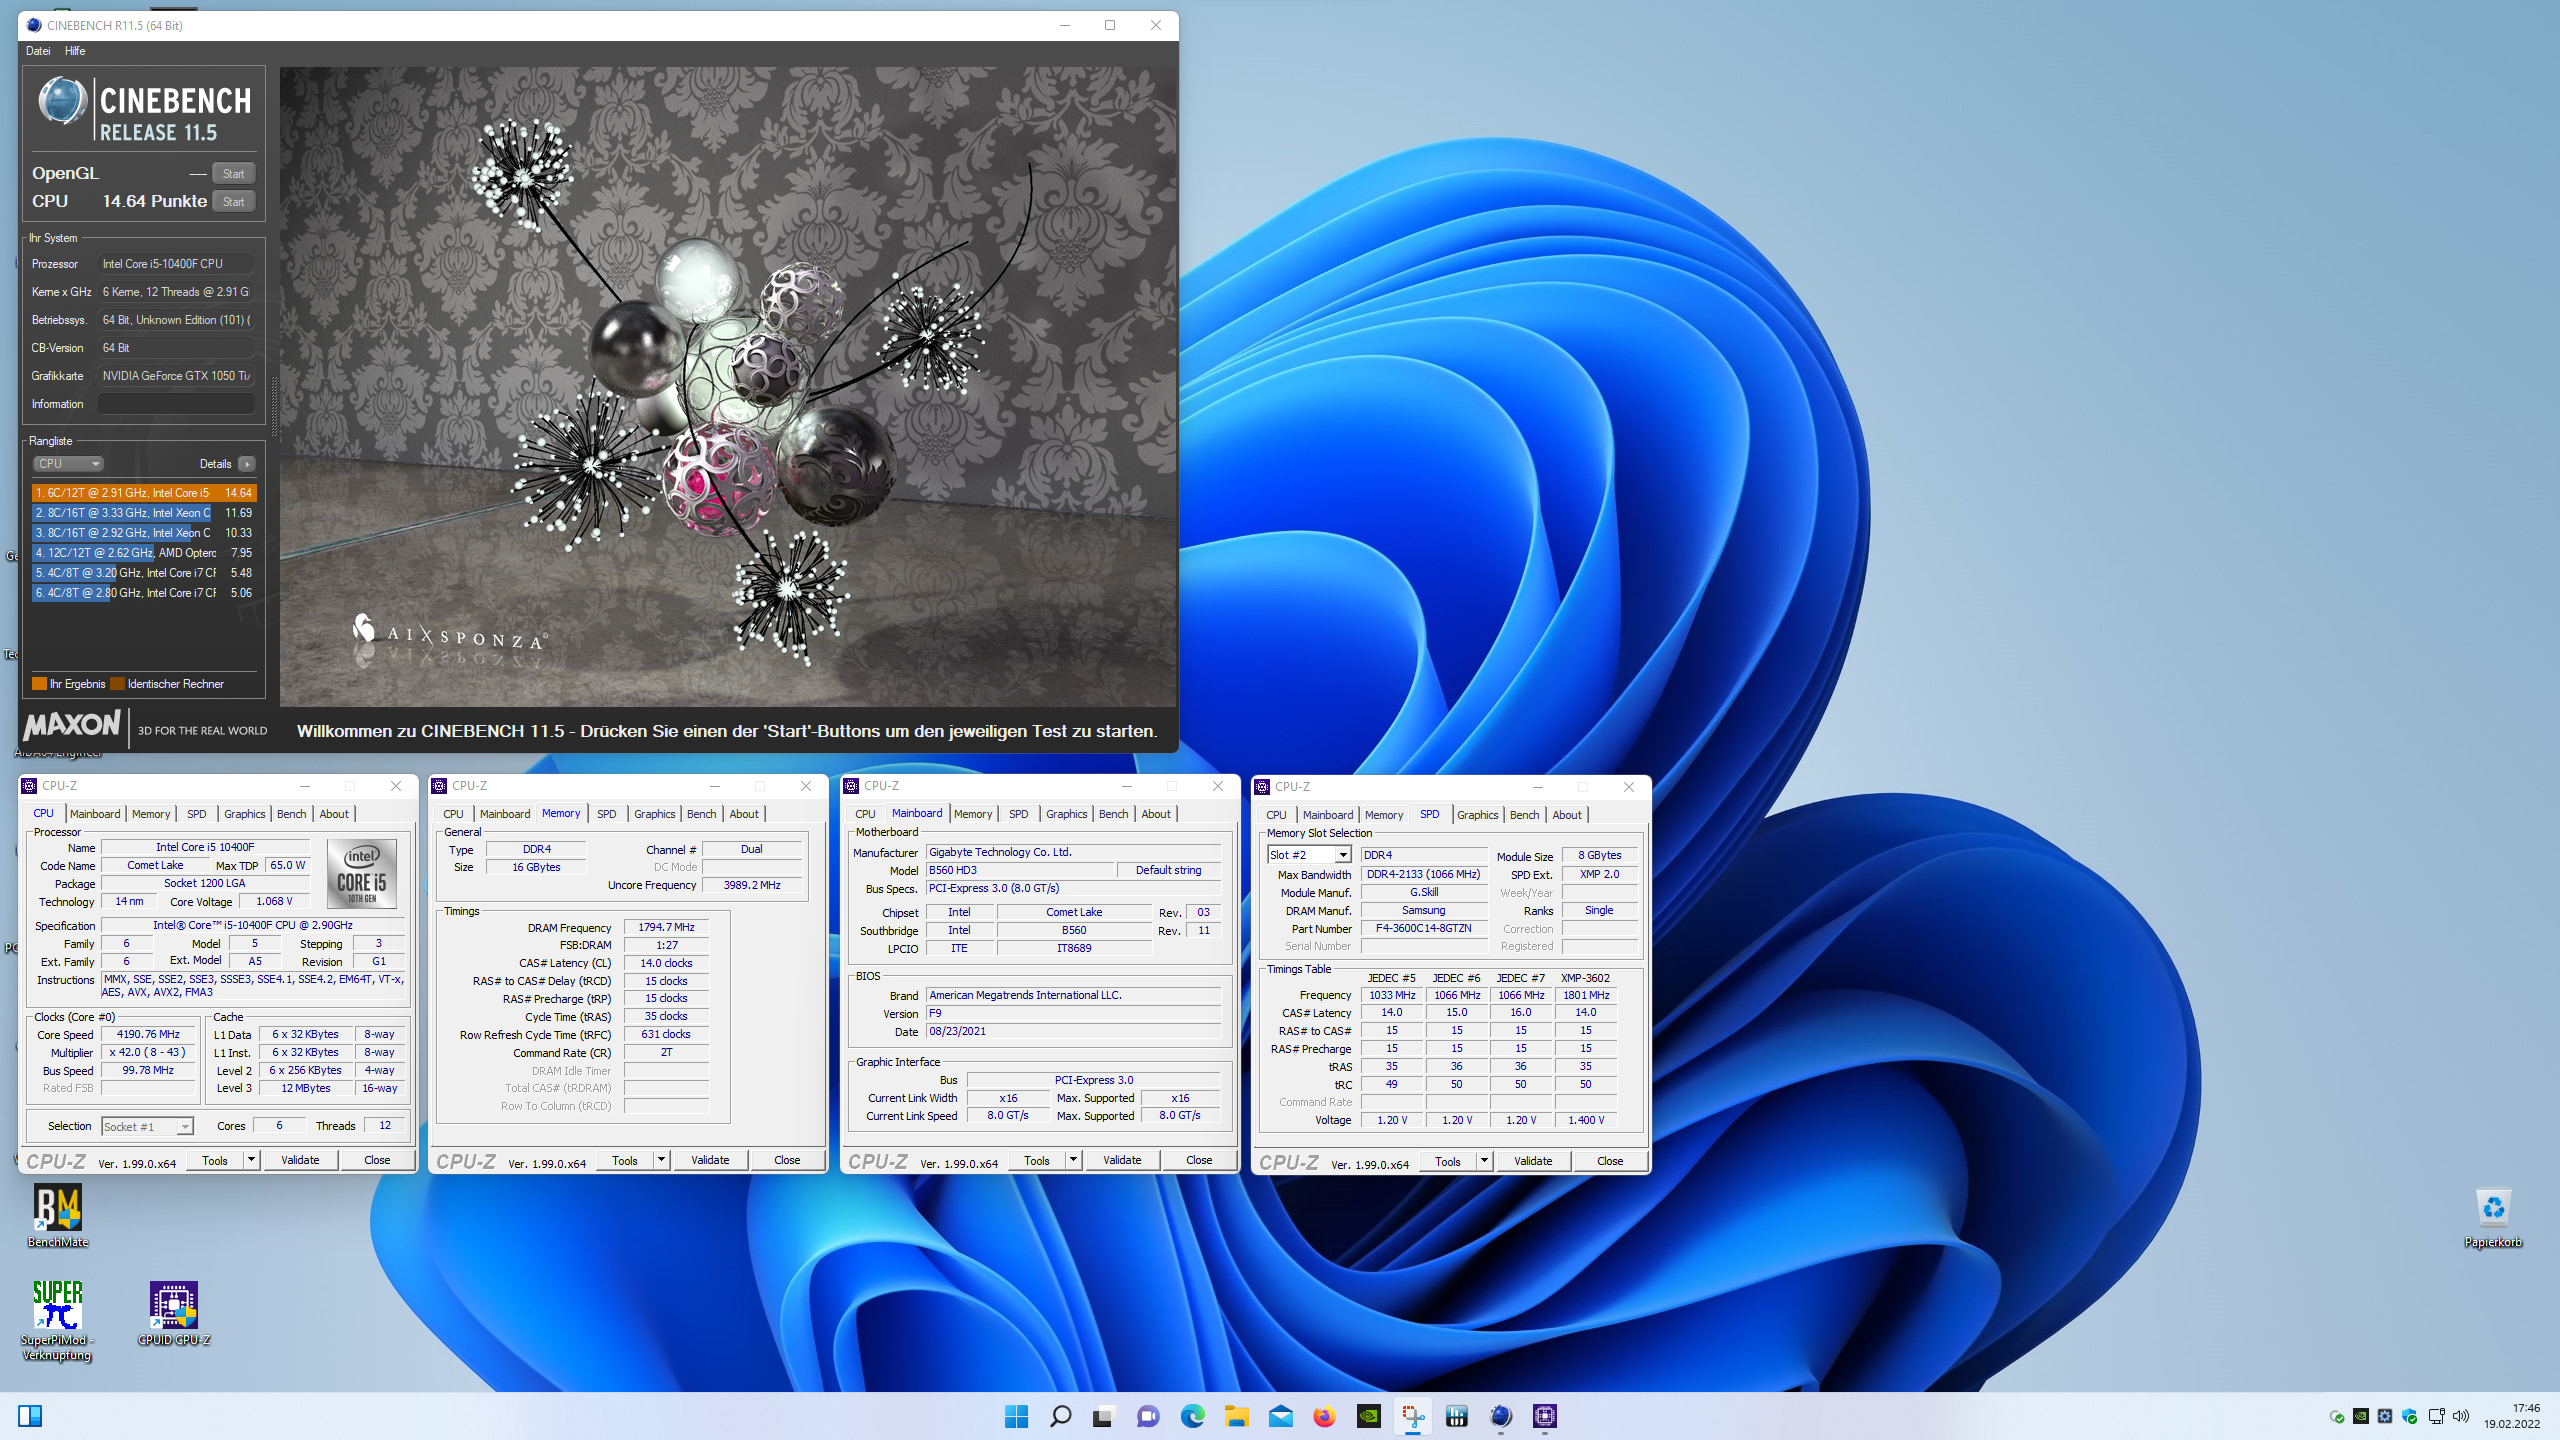Open the Slot #2 memory slot dropdown
Image resolution: width=2560 pixels, height=1440 pixels.
[1309, 855]
